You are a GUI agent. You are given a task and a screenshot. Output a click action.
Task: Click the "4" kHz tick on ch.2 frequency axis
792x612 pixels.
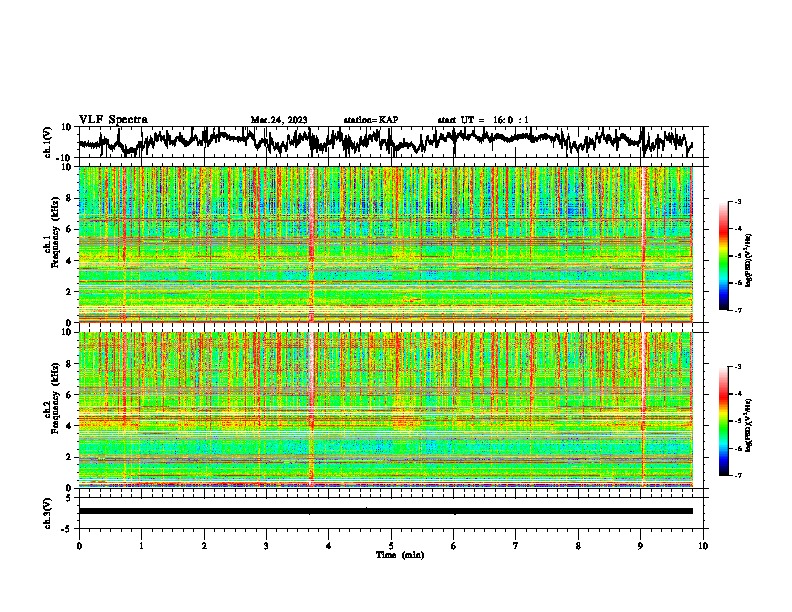coord(70,426)
